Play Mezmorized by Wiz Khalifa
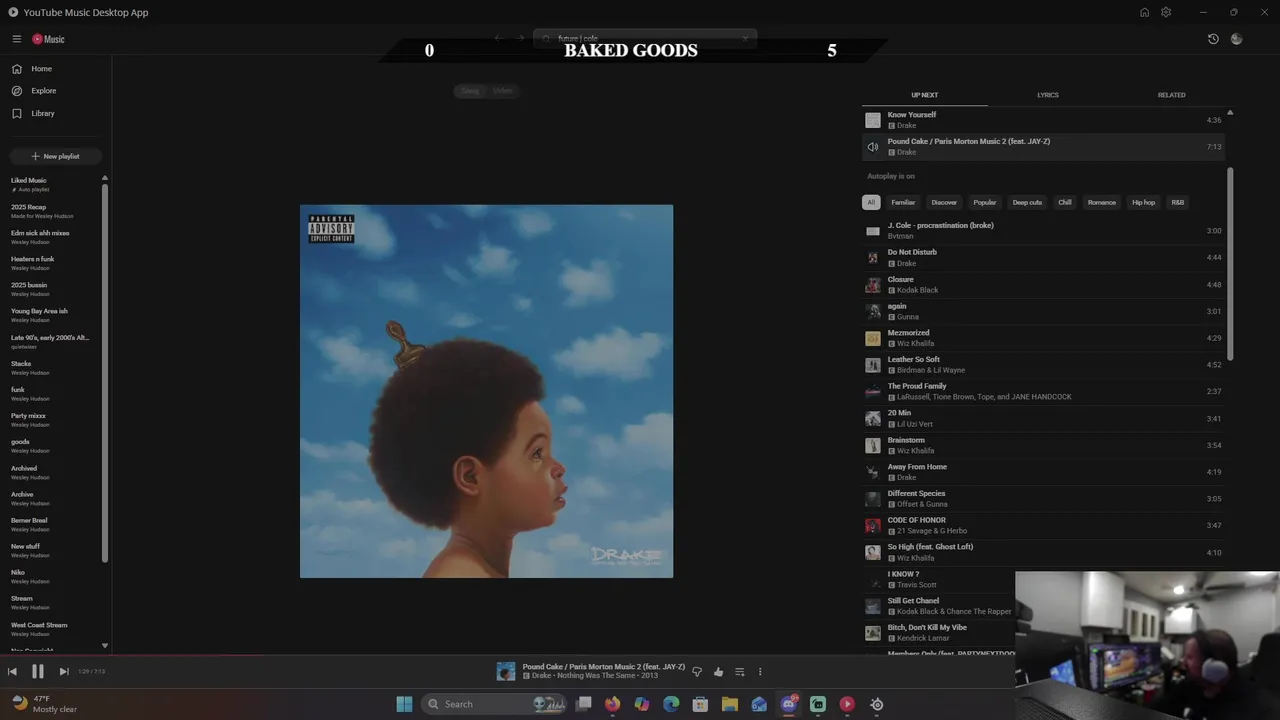The height and width of the screenshot is (720, 1280). tap(1044, 338)
